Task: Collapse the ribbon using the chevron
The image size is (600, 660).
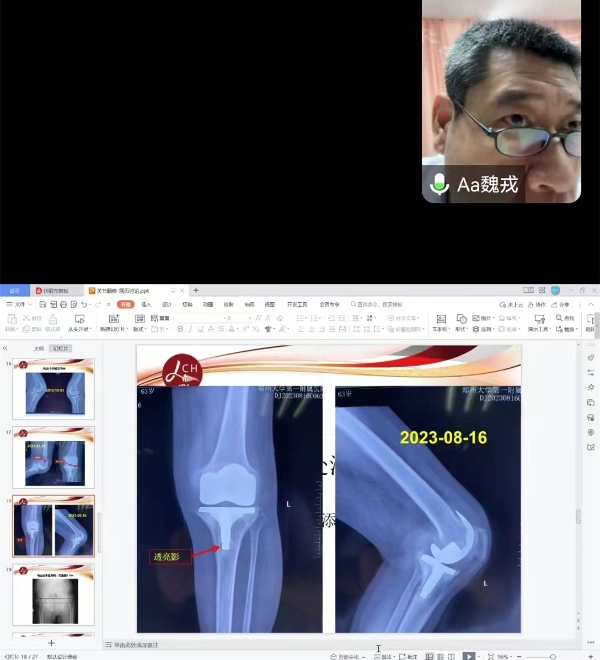Action: [x=593, y=304]
